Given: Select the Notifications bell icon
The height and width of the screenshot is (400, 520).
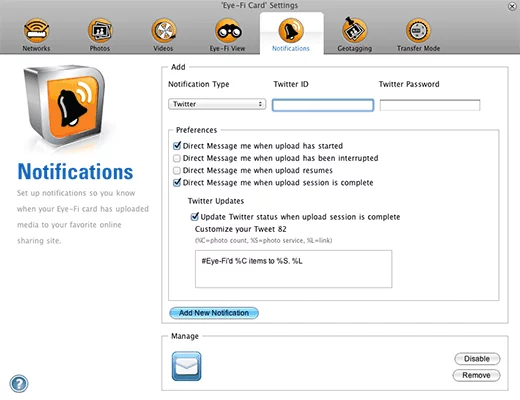Looking at the screenshot, I should click(291, 31).
